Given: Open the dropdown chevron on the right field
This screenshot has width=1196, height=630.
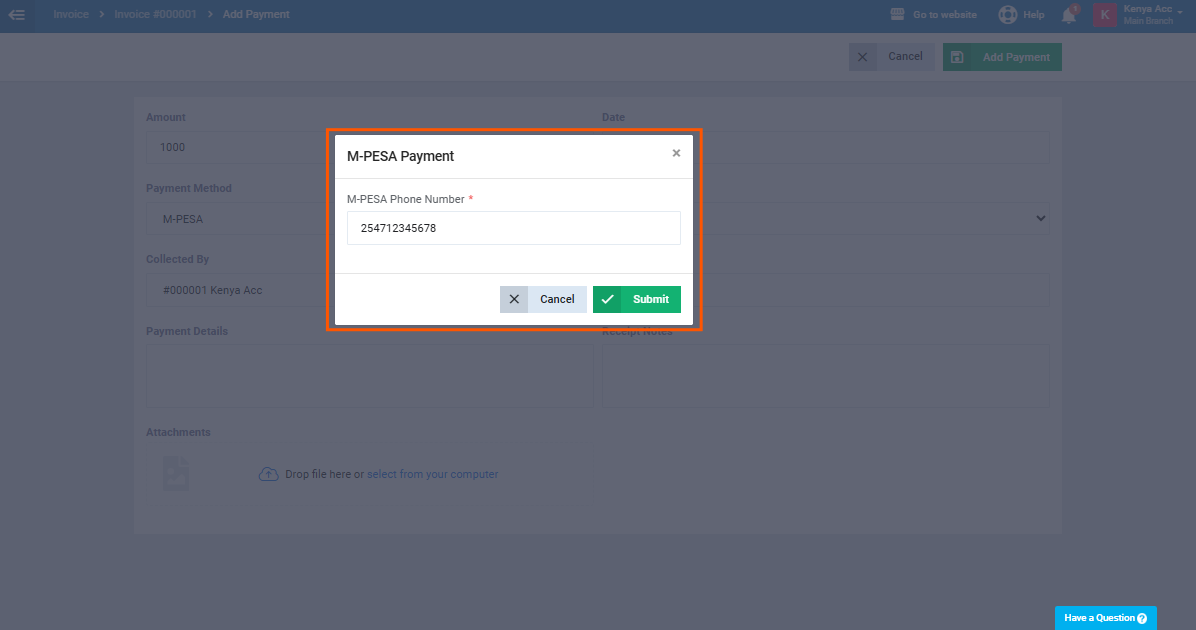Looking at the screenshot, I should pos(1040,218).
